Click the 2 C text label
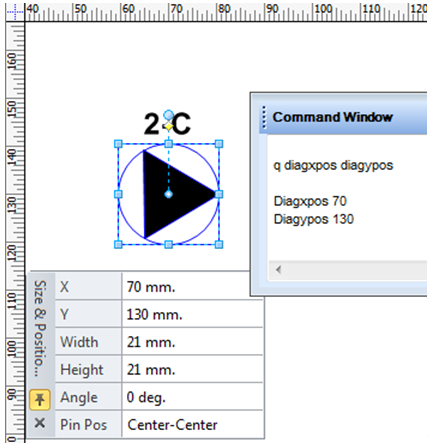 (168, 124)
